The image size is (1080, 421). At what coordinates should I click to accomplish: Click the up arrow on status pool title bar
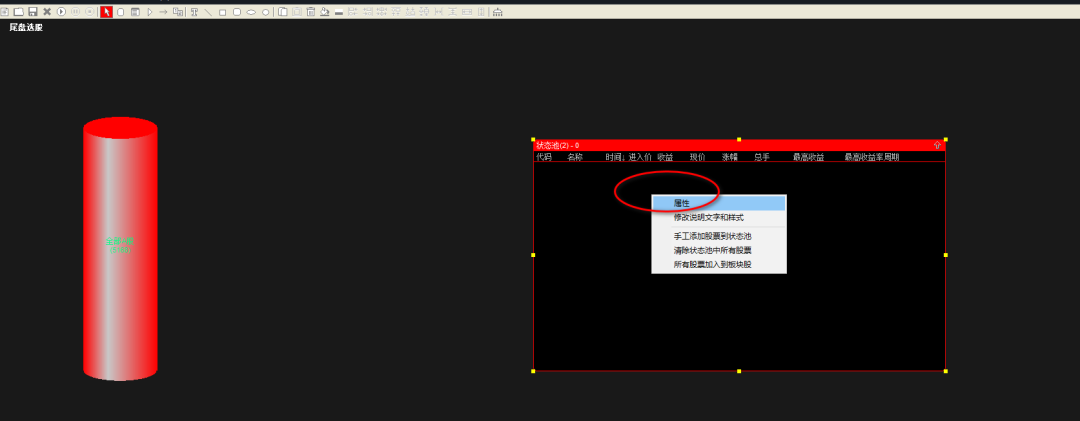click(937, 145)
